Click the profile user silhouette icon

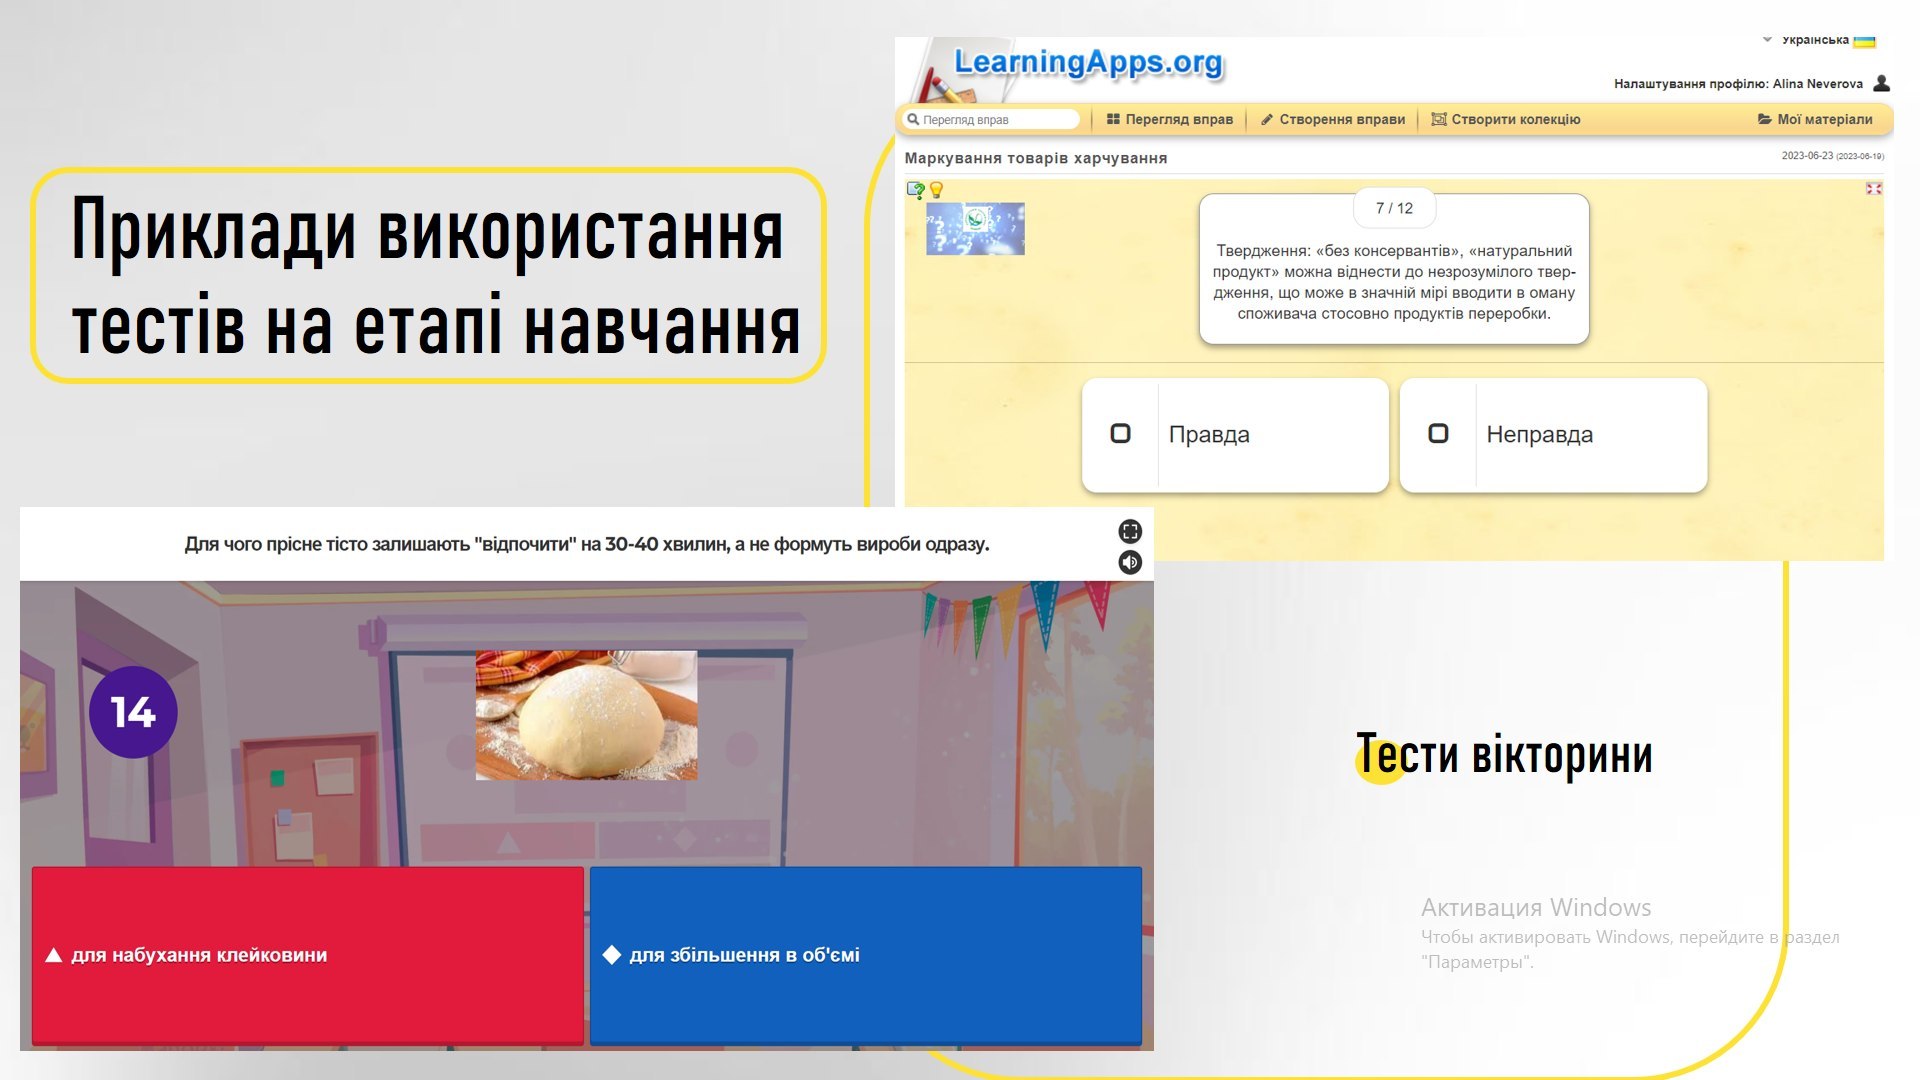tap(1881, 83)
